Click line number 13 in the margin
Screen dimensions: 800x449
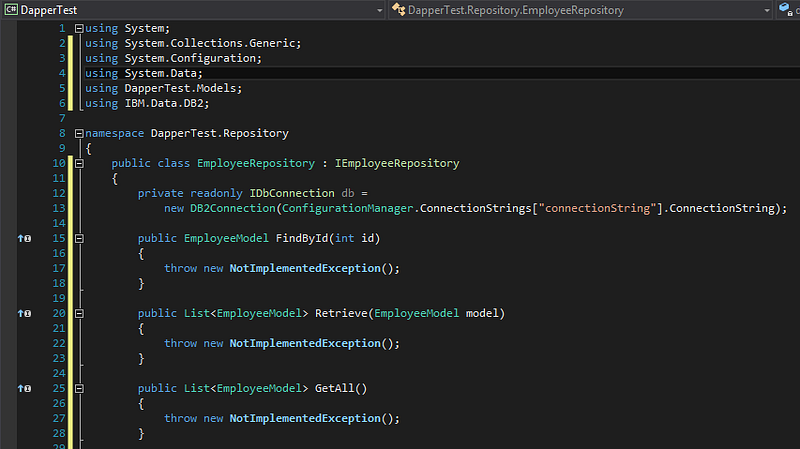60,208
